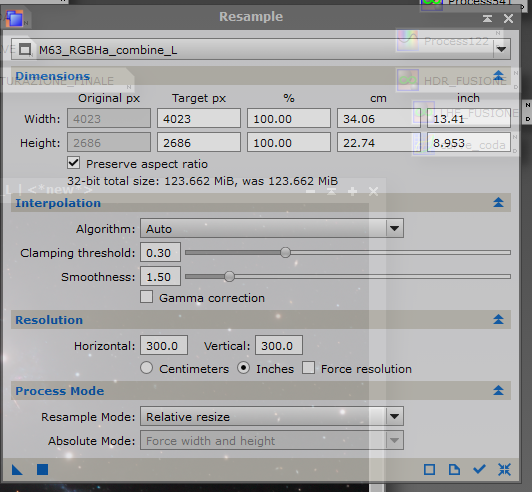
Task: Collapse the Interpolation section
Action: 498,203
